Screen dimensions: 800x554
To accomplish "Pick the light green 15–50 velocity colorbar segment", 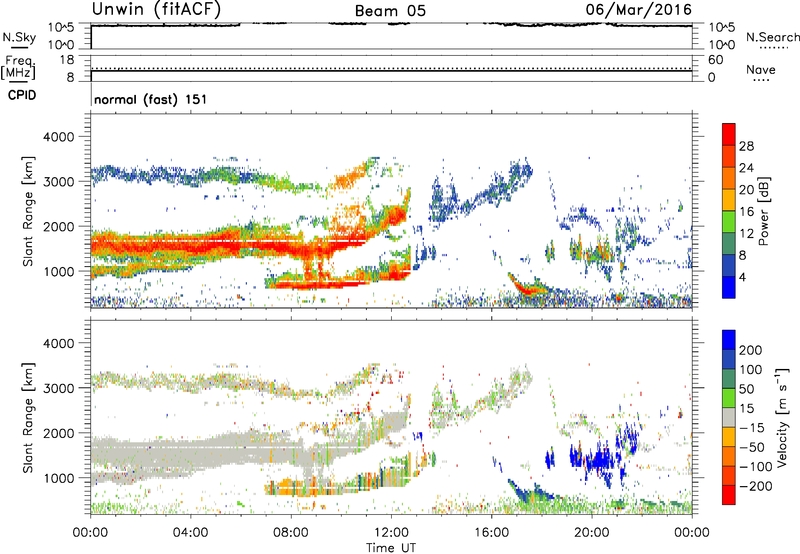I will (729, 399).
